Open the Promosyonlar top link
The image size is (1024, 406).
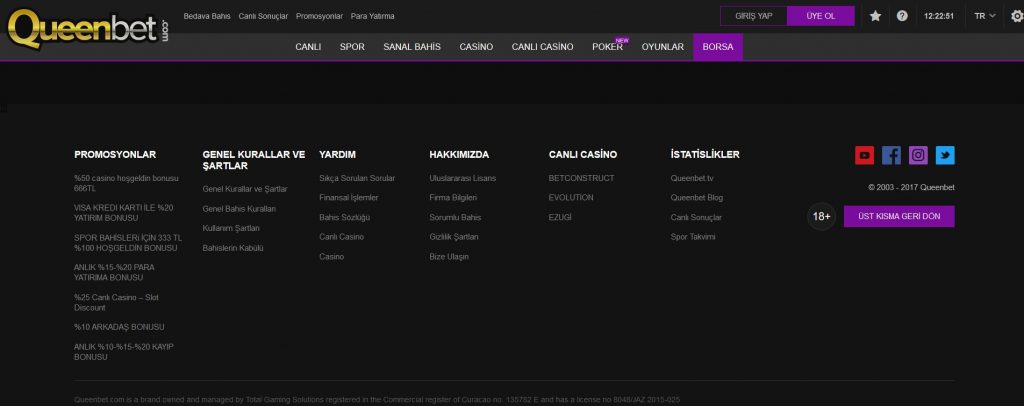coord(319,16)
